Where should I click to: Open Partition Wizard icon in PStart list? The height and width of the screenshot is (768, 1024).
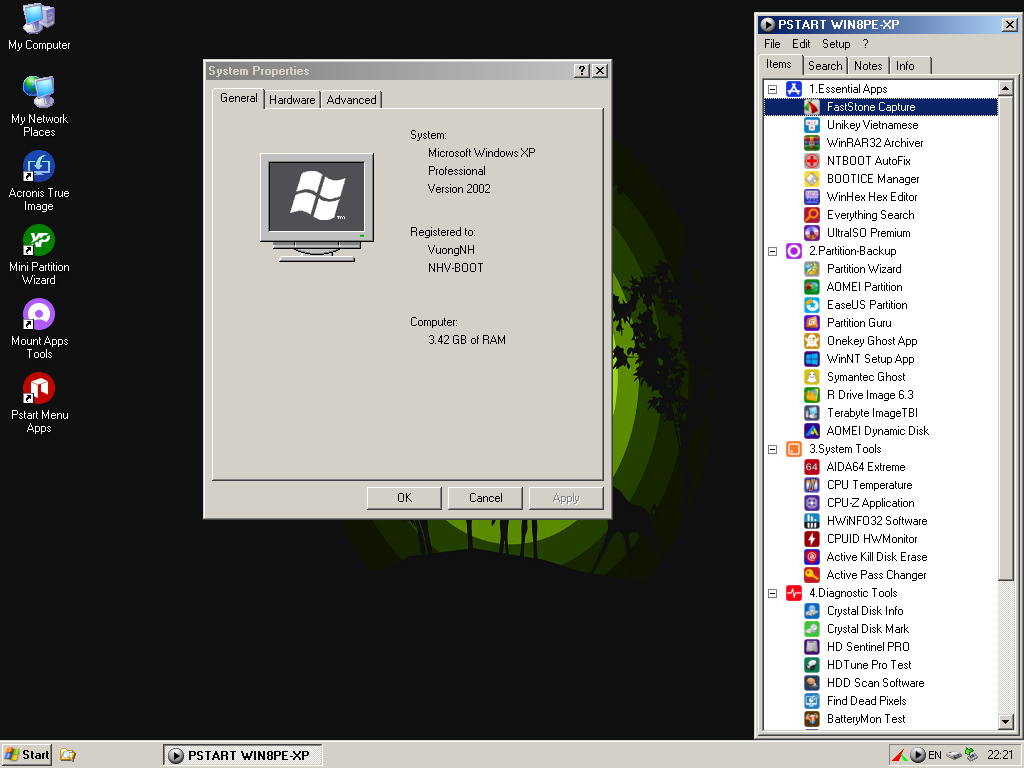(x=811, y=268)
